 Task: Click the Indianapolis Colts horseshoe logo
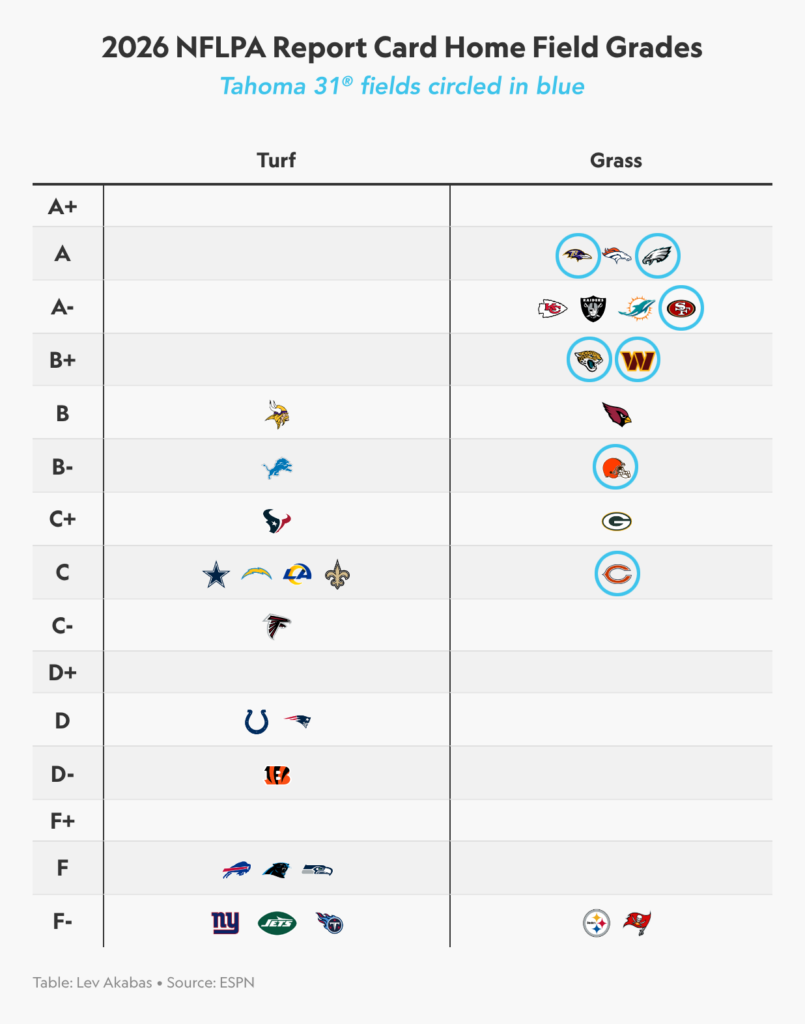[x=257, y=721]
